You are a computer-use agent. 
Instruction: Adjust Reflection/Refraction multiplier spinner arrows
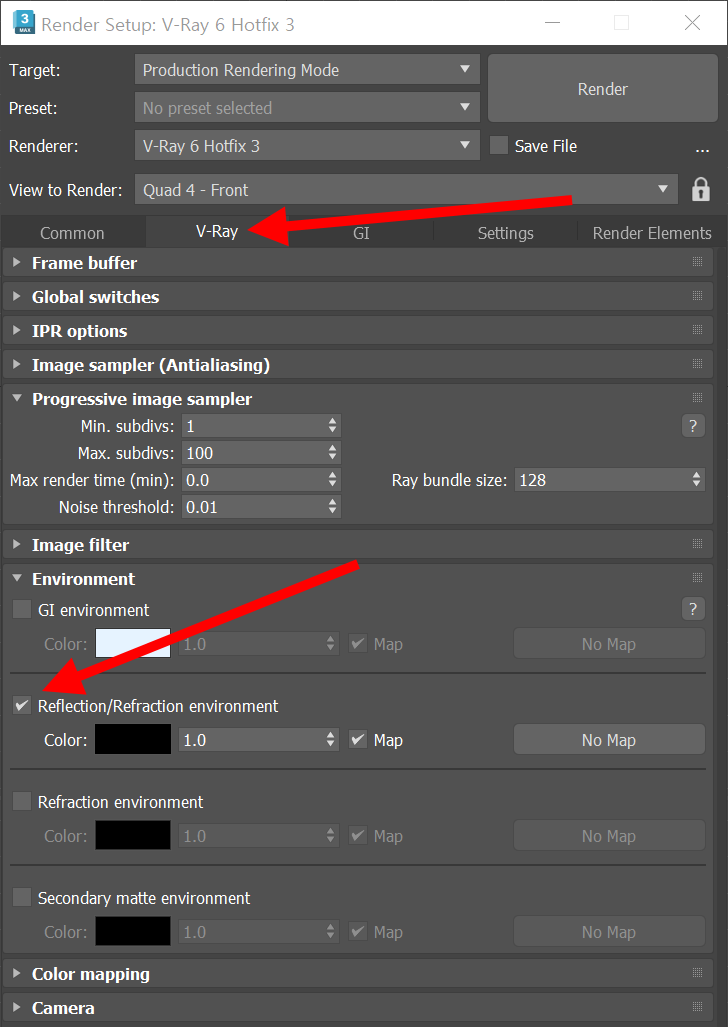click(x=331, y=739)
